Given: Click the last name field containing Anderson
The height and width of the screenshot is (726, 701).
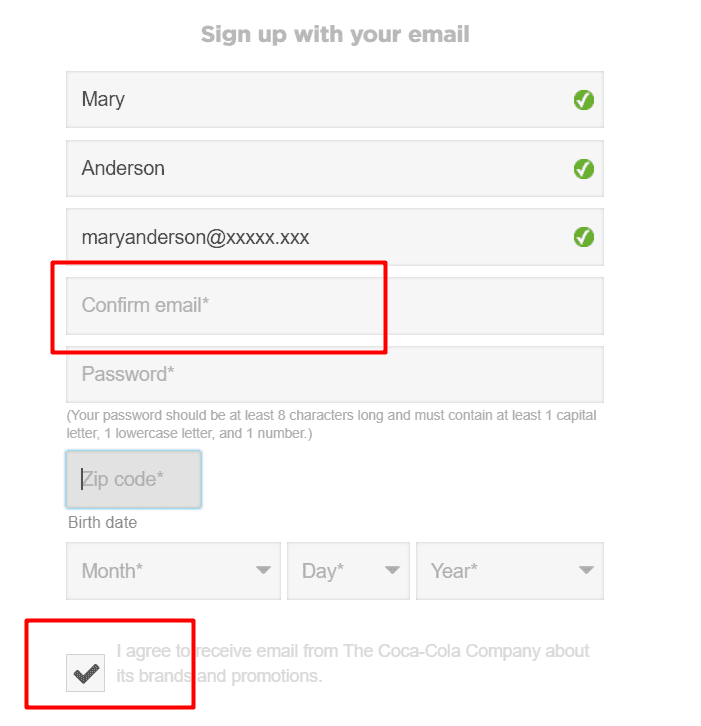Looking at the screenshot, I should click(320, 169).
